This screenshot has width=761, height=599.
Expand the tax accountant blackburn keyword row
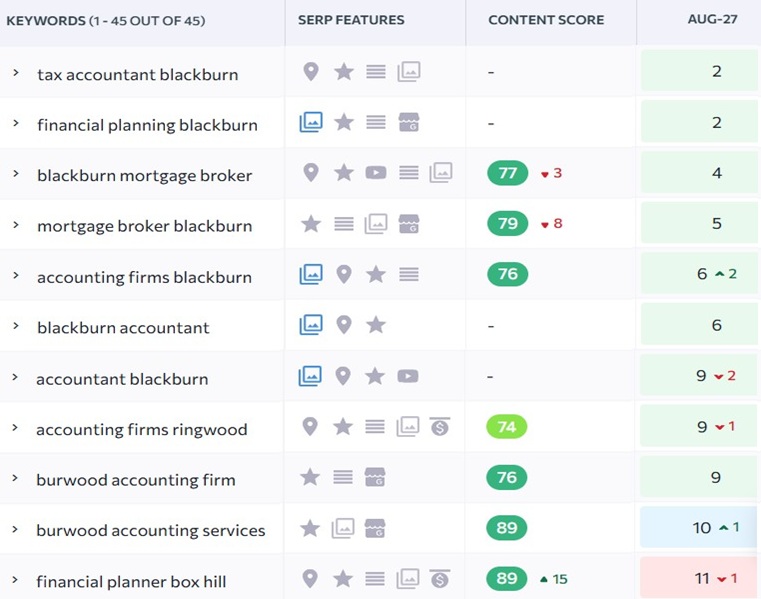(x=16, y=73)
